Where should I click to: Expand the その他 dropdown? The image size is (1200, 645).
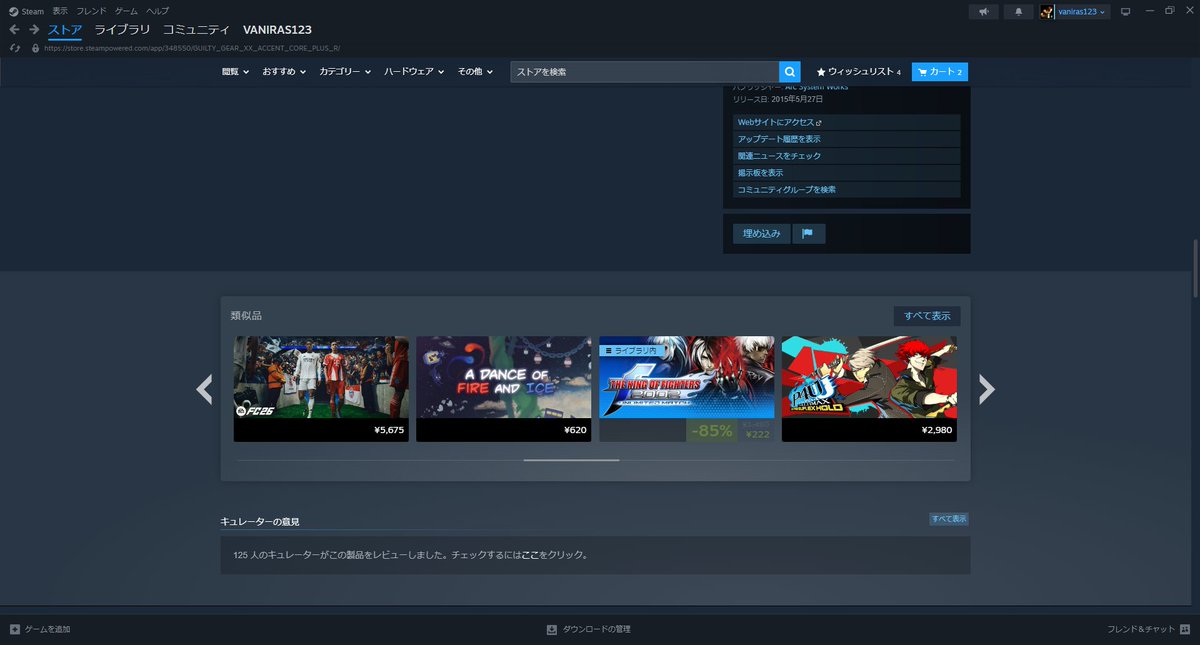point(475,72)
